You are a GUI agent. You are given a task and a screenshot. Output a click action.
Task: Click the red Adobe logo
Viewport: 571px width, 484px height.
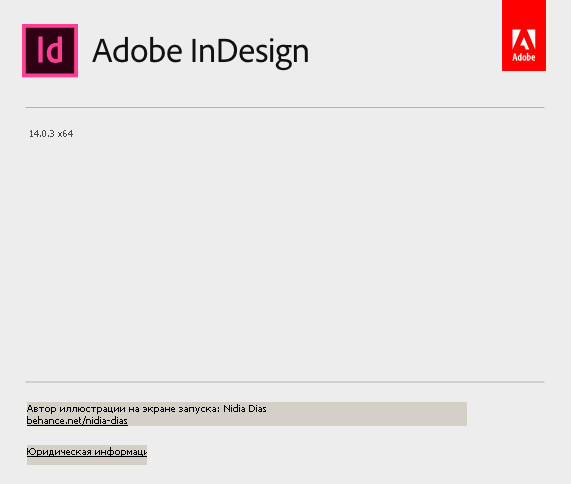[524, 35]
